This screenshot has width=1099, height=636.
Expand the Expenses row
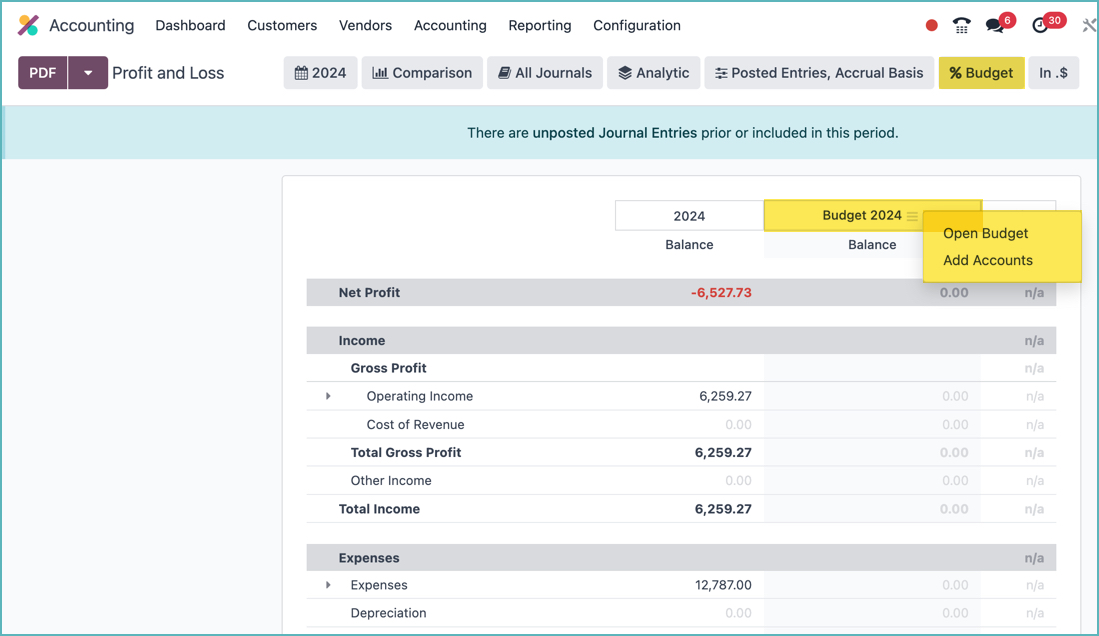[328, 585]
